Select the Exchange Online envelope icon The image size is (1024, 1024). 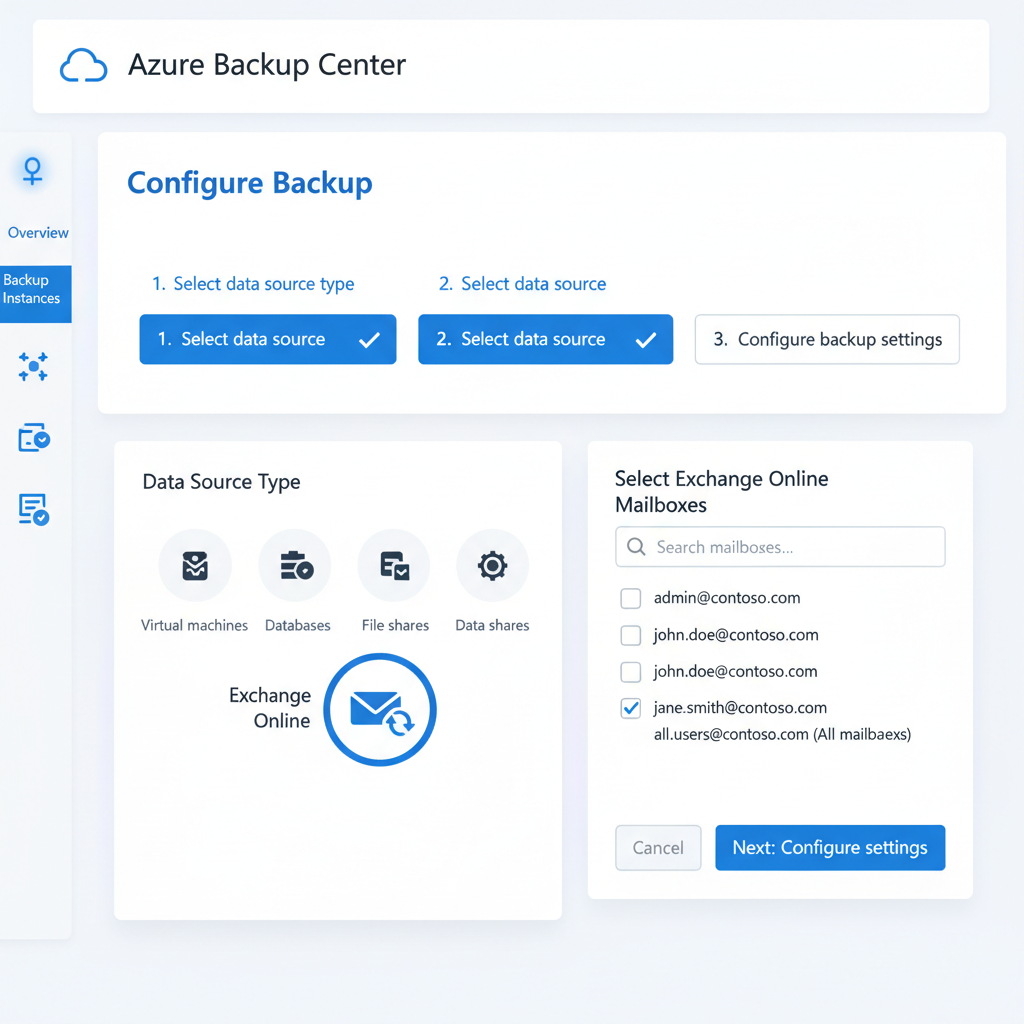[x=380, y=710]
